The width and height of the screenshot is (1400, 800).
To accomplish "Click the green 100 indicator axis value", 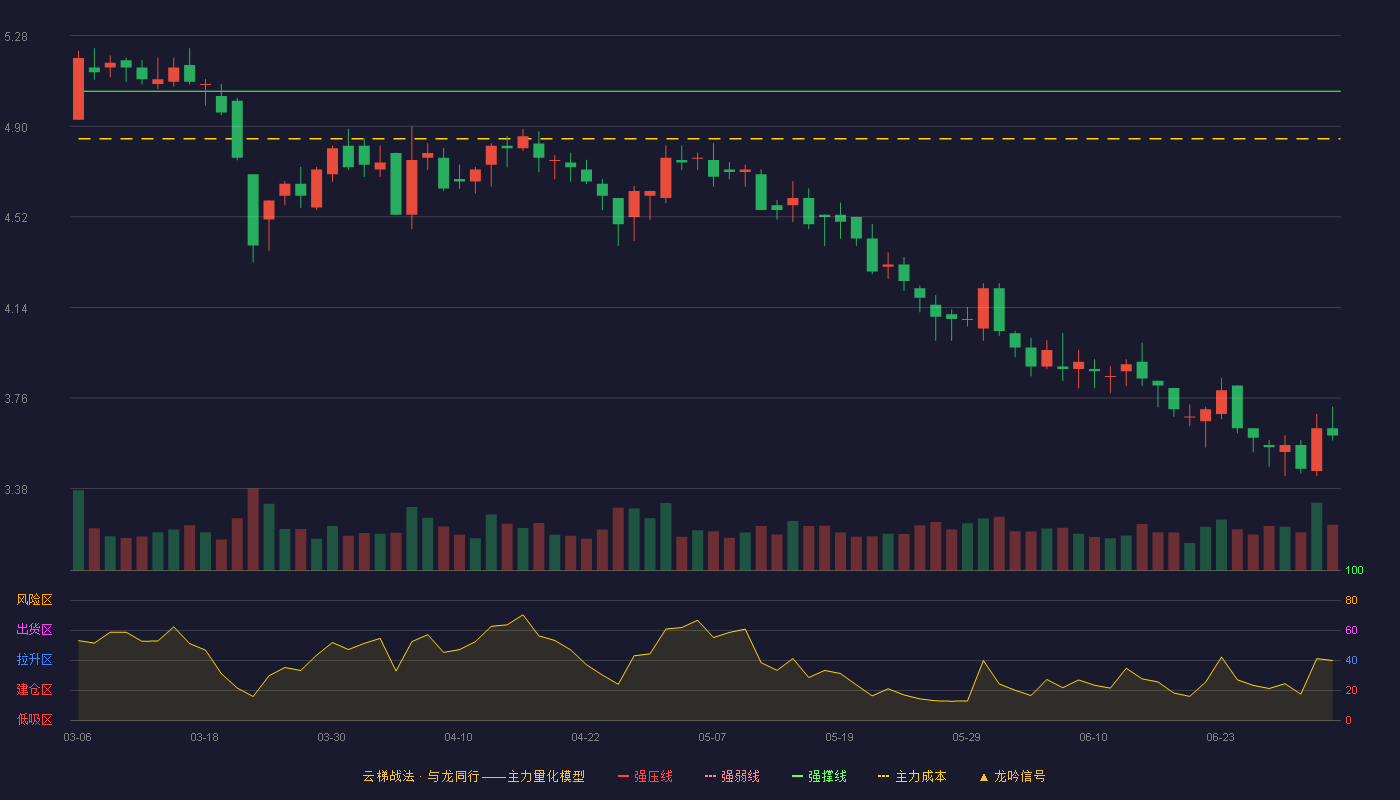I will pos(1354,570).
